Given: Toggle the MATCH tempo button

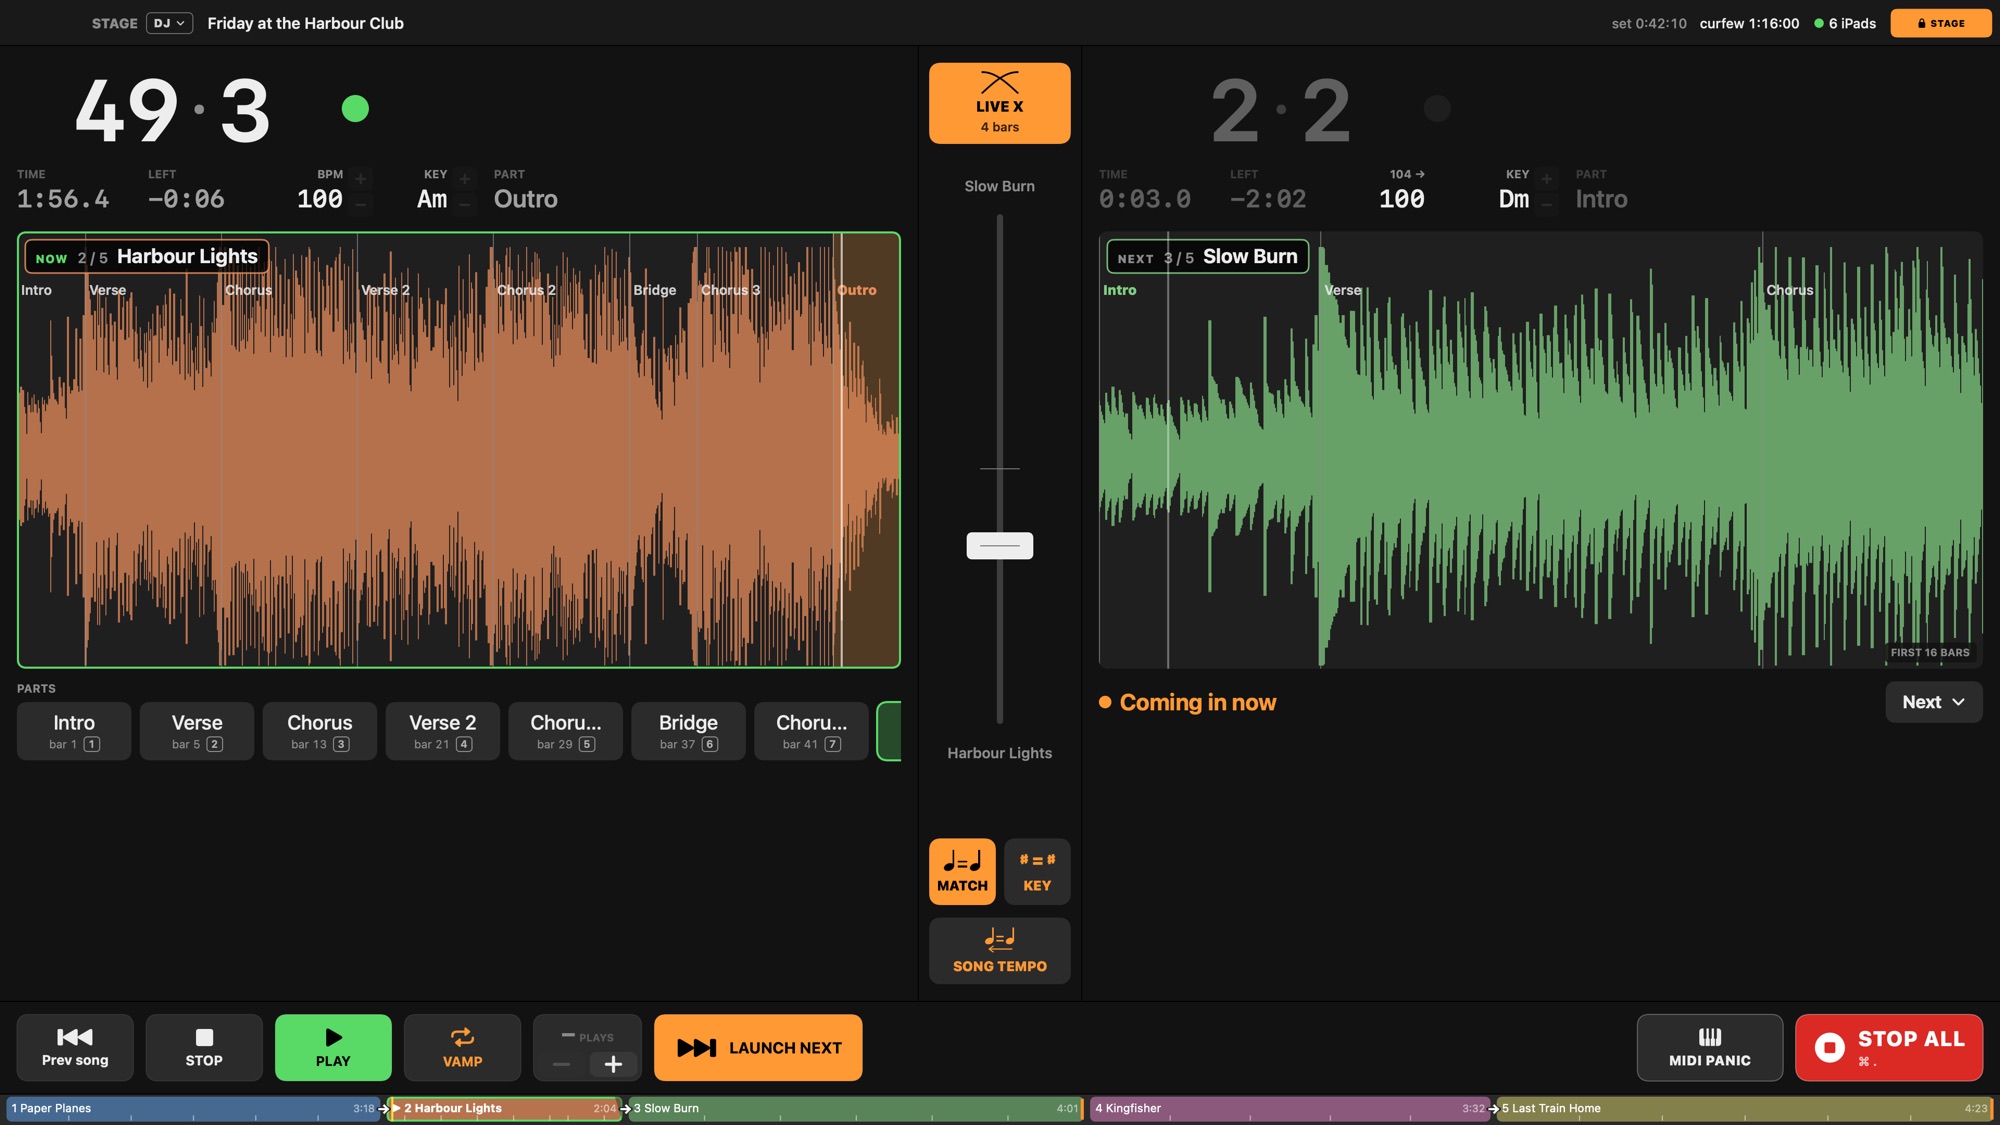Looking at the screenshot, I should coord(962,871).
